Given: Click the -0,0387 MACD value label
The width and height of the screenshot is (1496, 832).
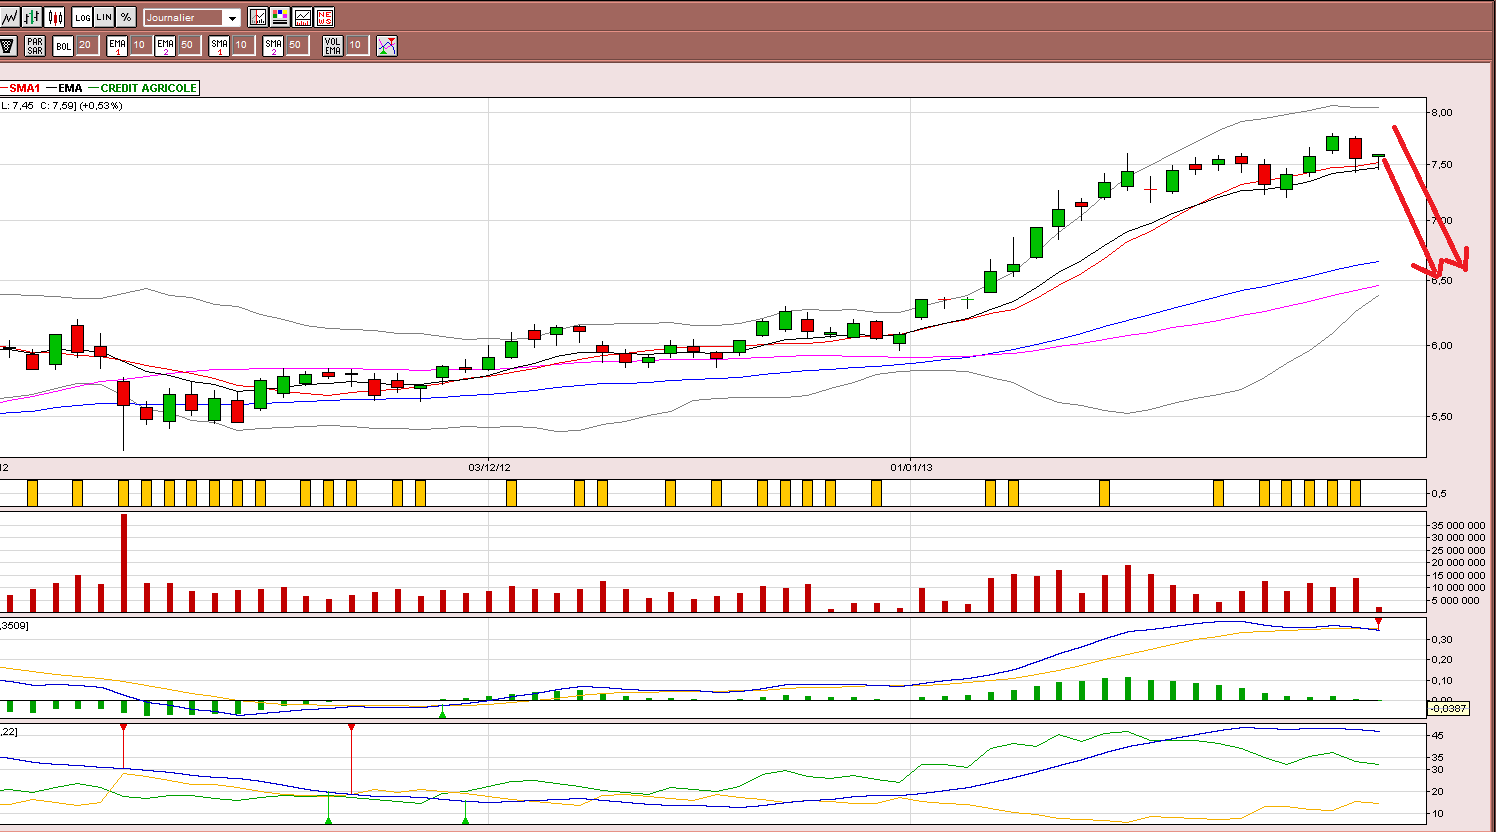Looking at the screenshot, I should pos(1447,708).
